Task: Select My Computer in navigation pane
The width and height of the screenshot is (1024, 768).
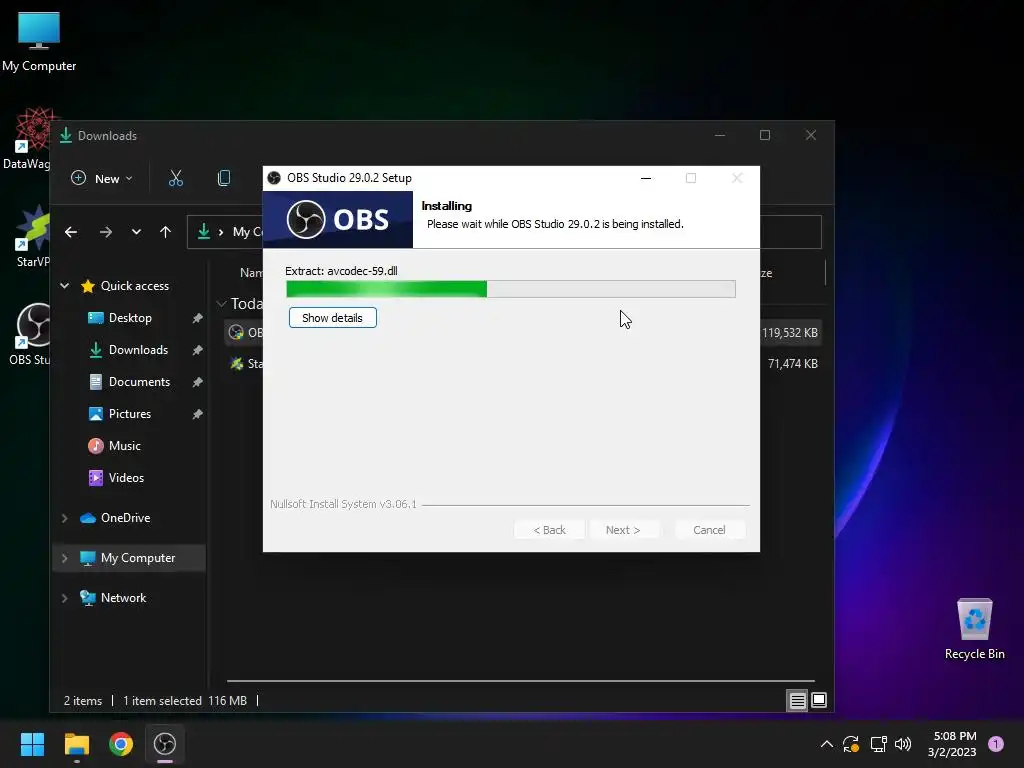Action: [138, 558]
